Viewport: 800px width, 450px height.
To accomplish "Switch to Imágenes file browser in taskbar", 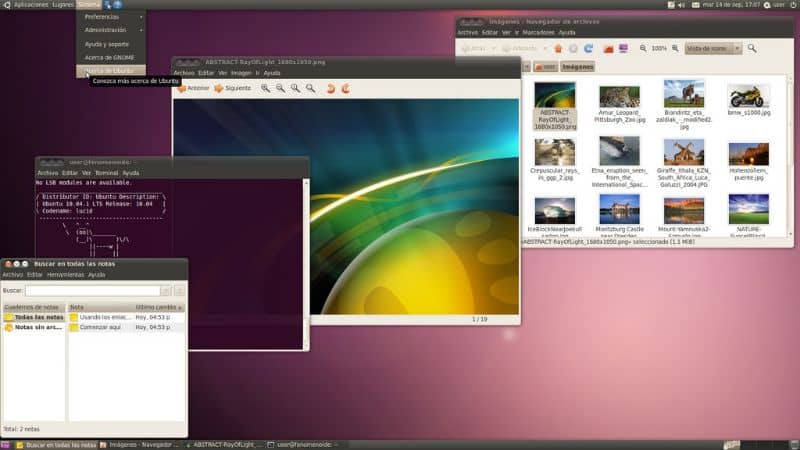I will [140, 445].
